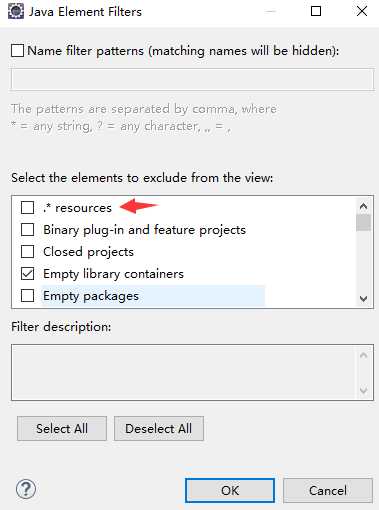Tick the Closed projects checkbox

click(x=27, y=252)
